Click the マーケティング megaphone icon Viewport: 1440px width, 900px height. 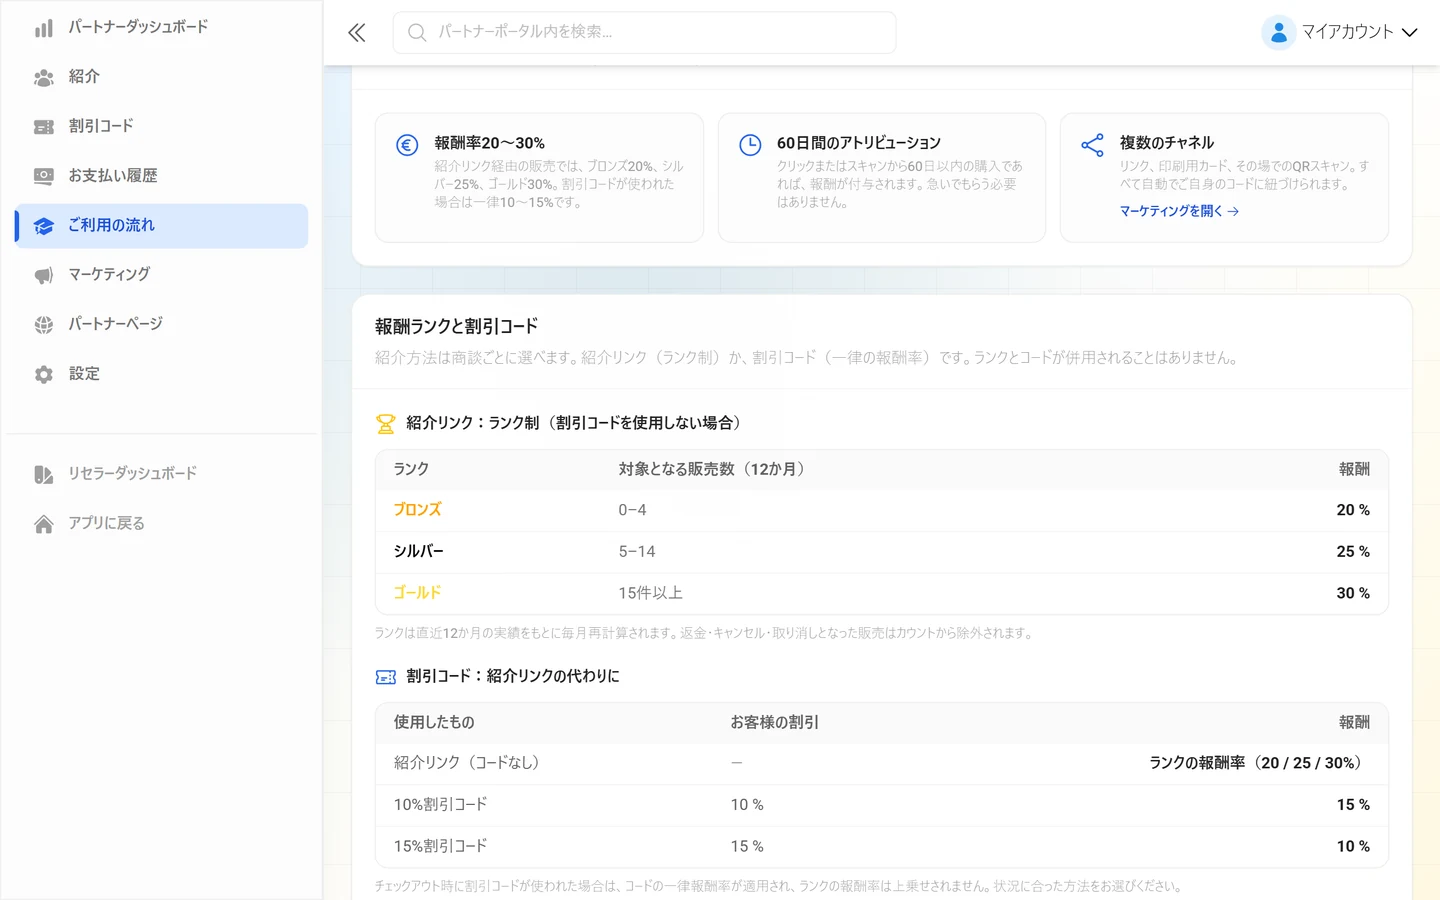43,275
